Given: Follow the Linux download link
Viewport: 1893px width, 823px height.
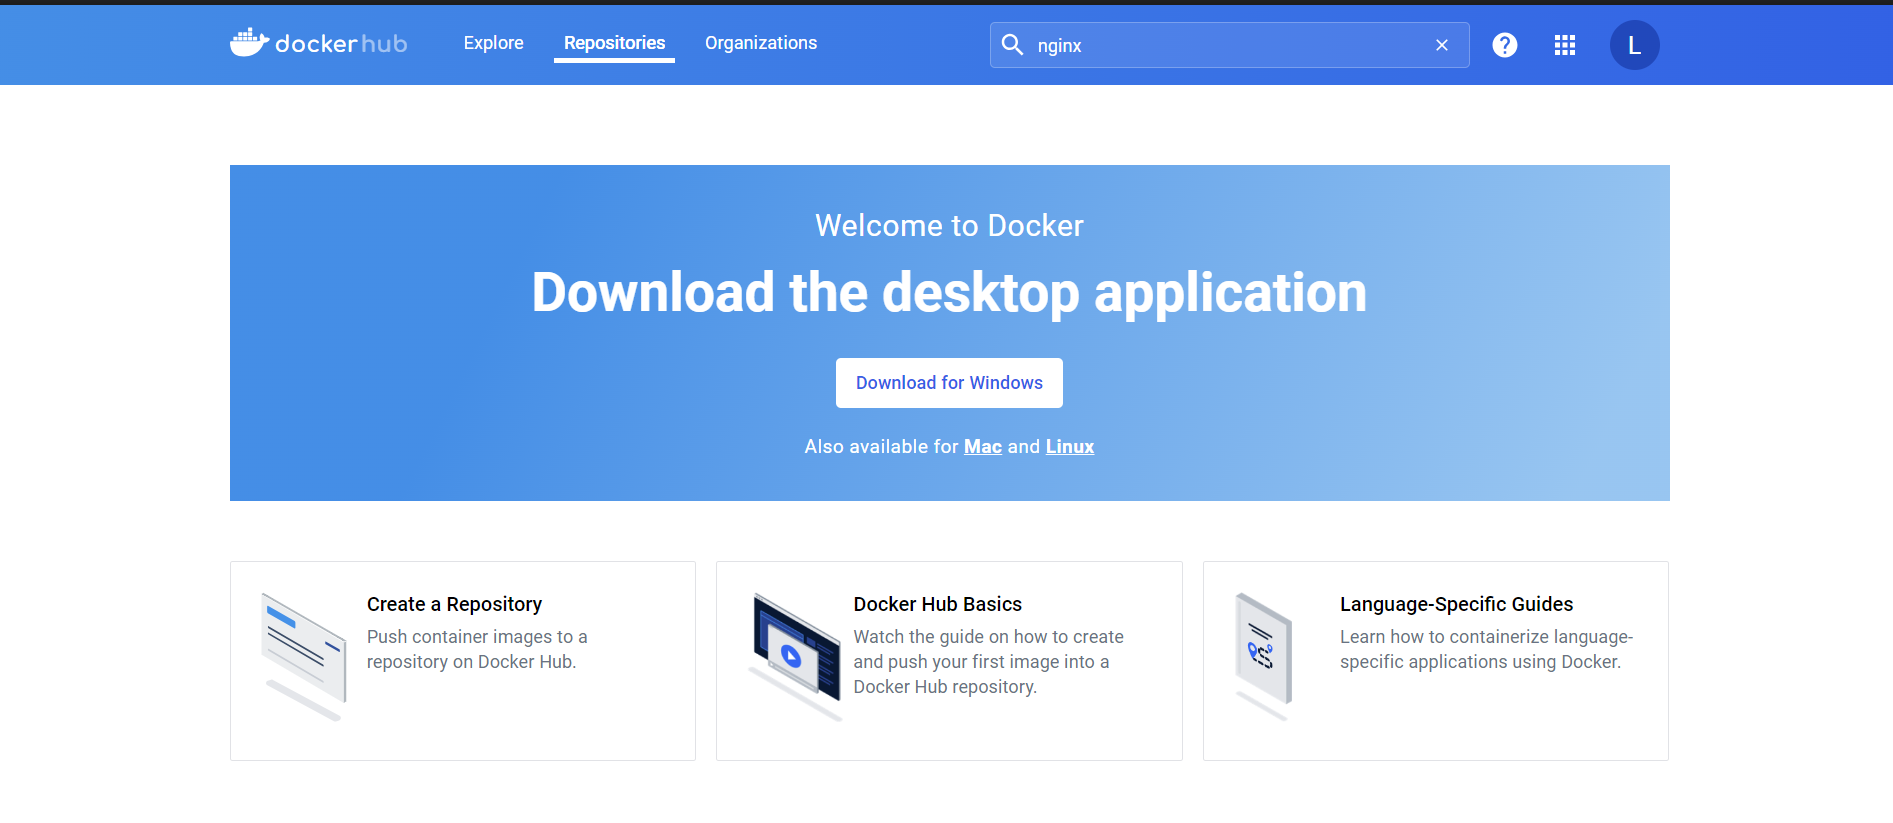Looking at the screenshot, I should tap(1070, 447).
